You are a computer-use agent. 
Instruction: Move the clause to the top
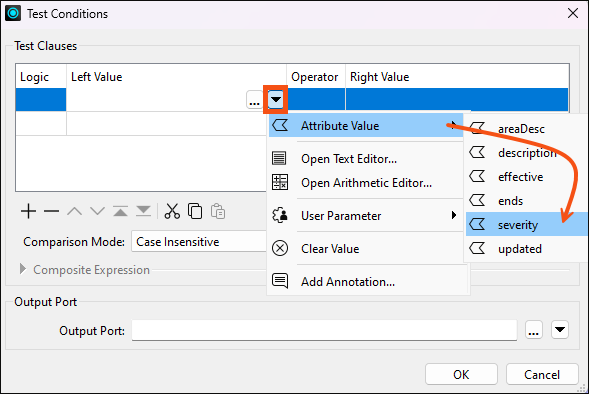(x=120, y=211)
